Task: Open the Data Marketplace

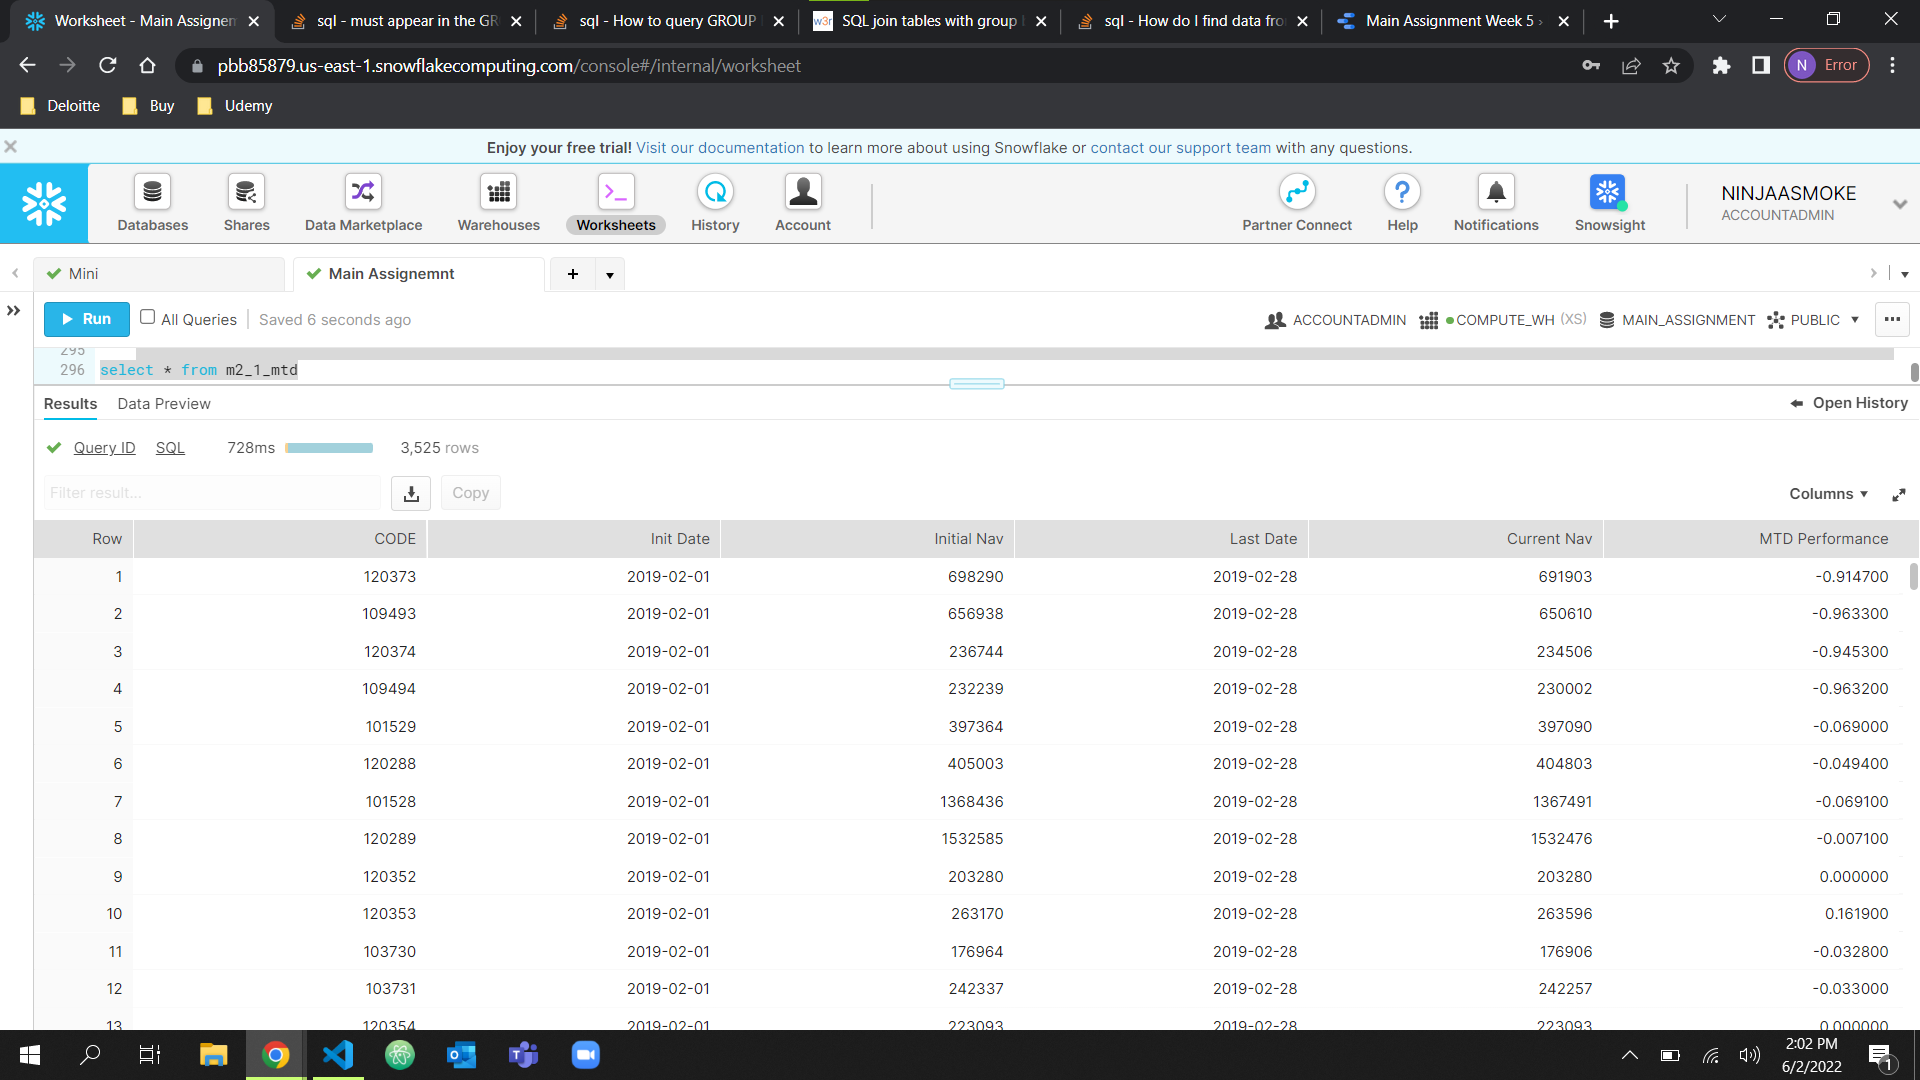Action: [x=362, y=202]
